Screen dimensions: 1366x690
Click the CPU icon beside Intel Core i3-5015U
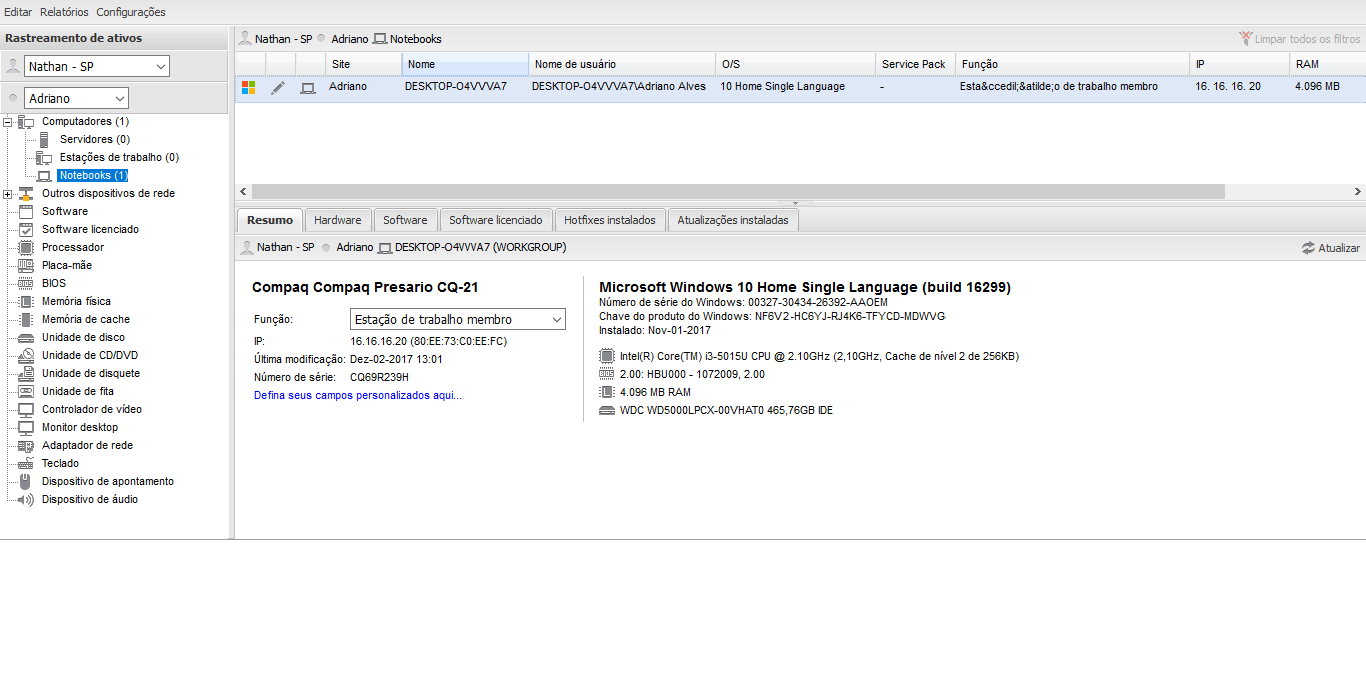coord(607,356)
